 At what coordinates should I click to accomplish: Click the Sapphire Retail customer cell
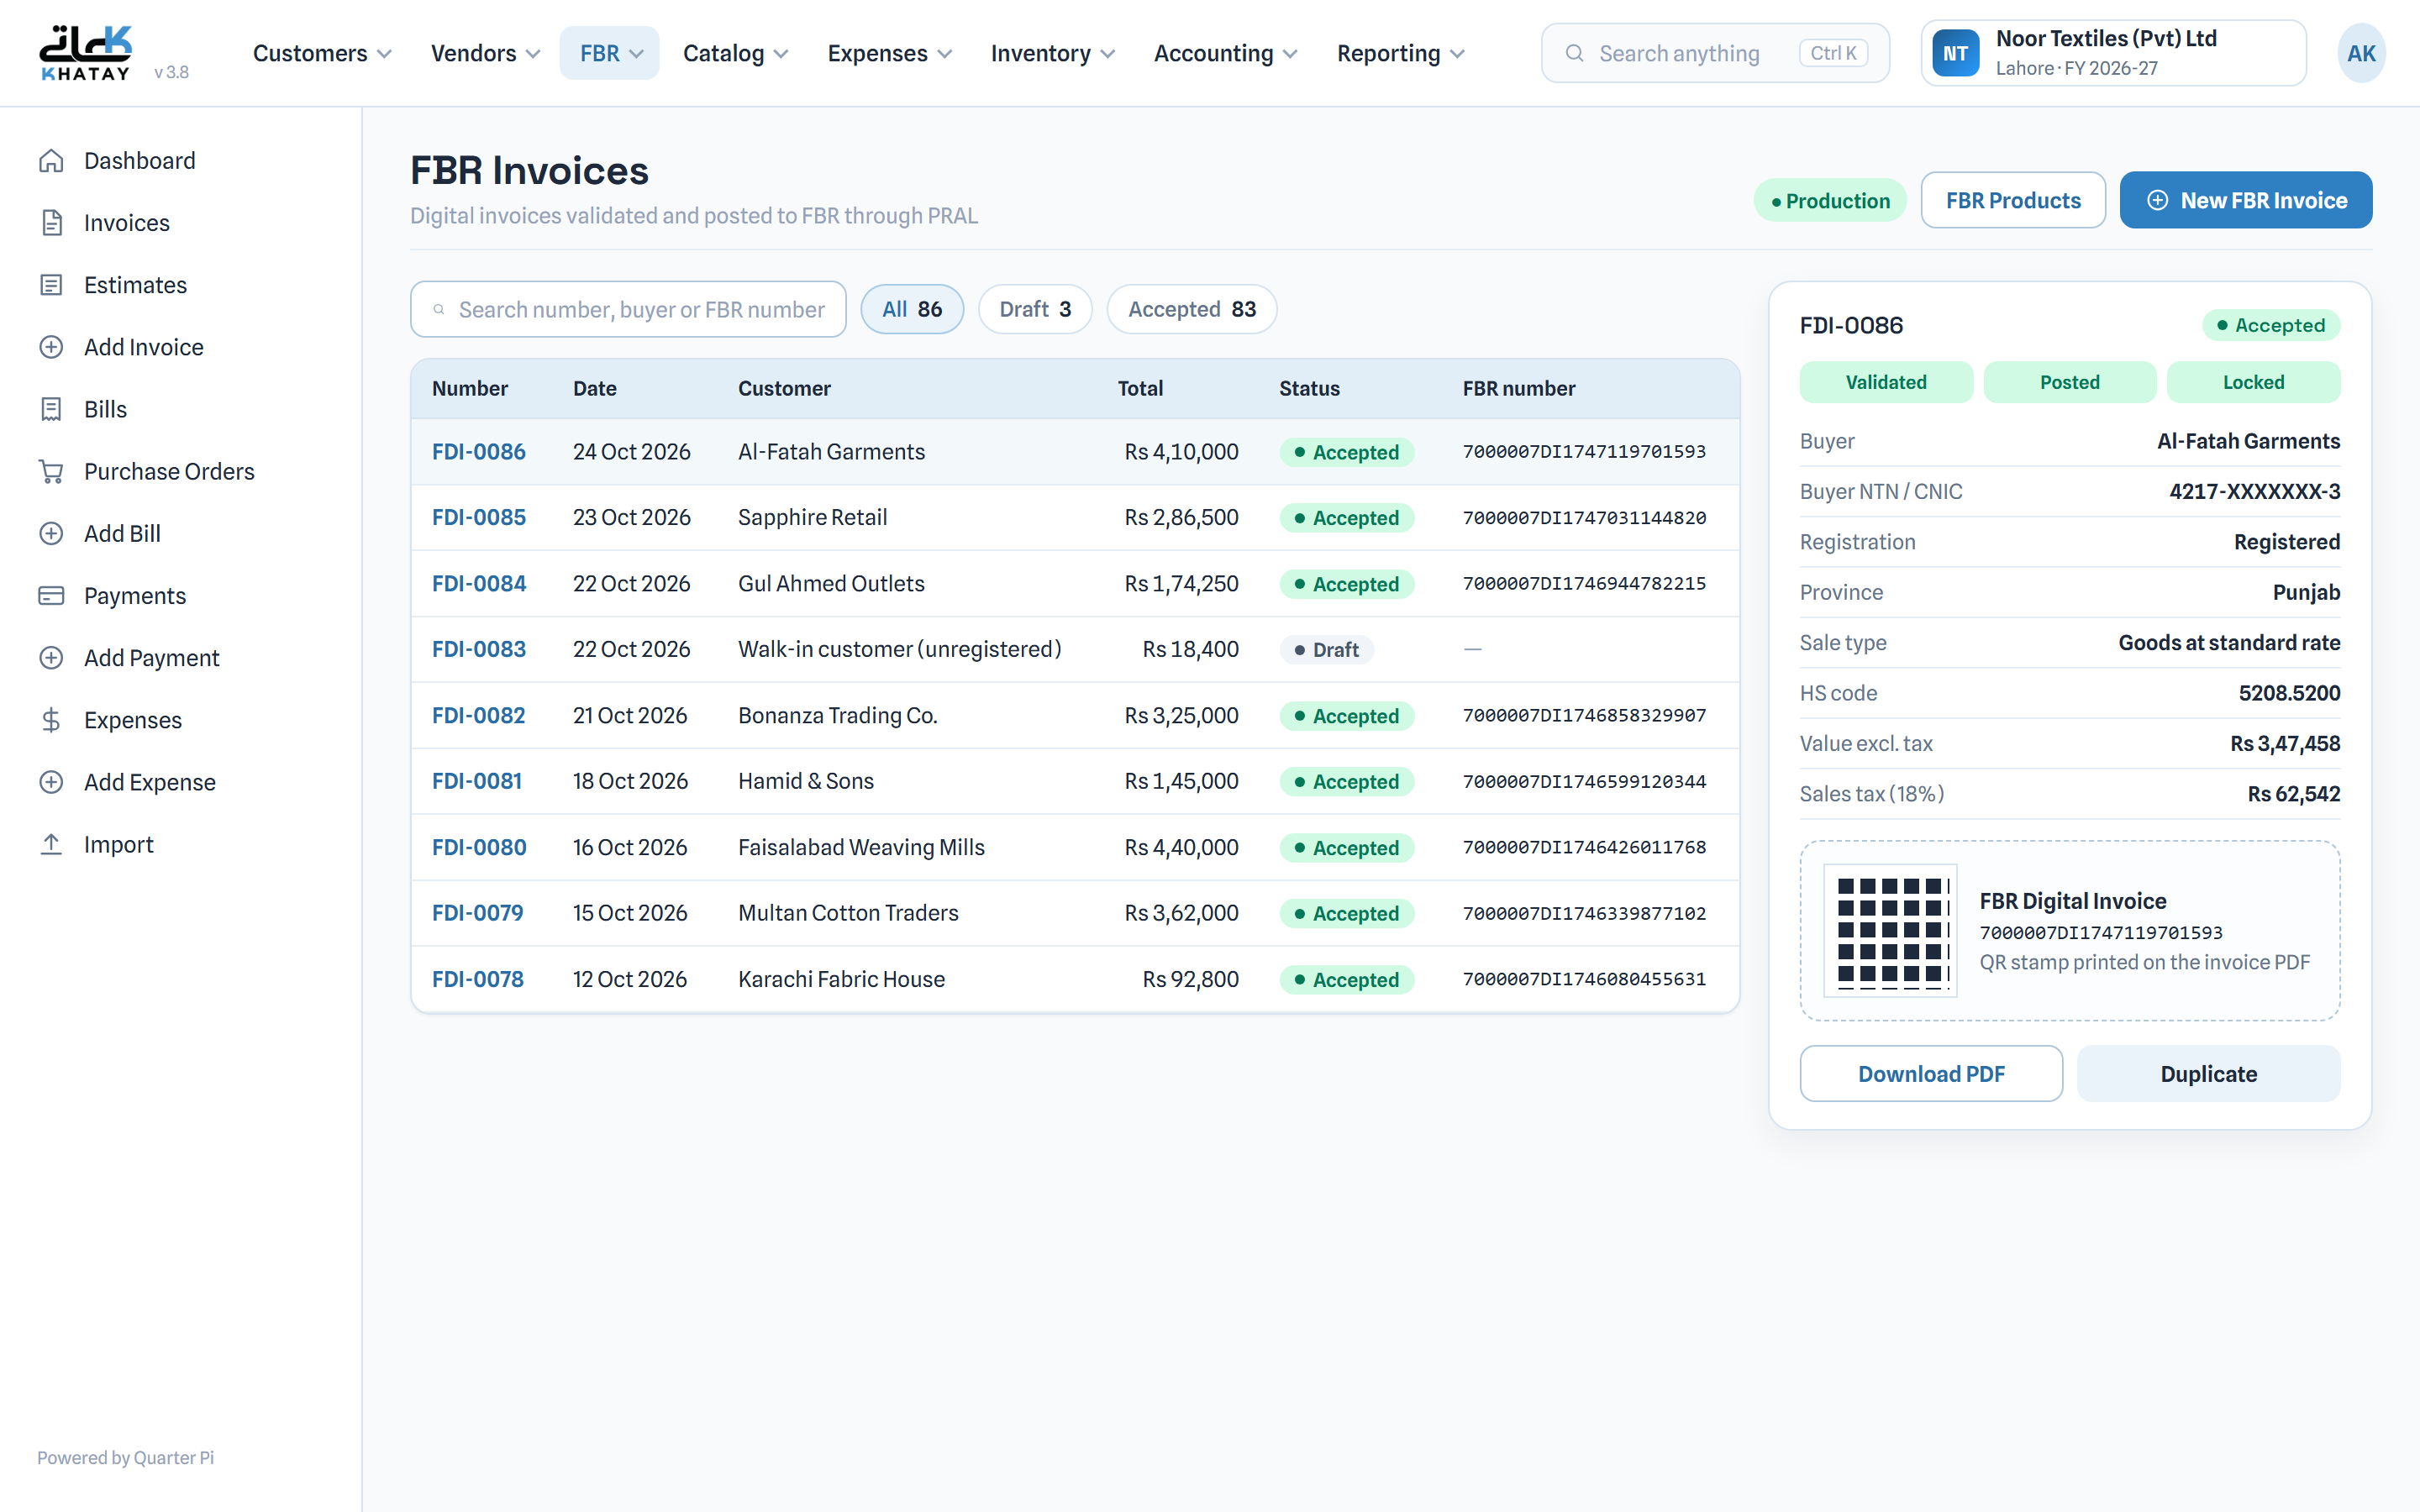(x=812, y=517)
